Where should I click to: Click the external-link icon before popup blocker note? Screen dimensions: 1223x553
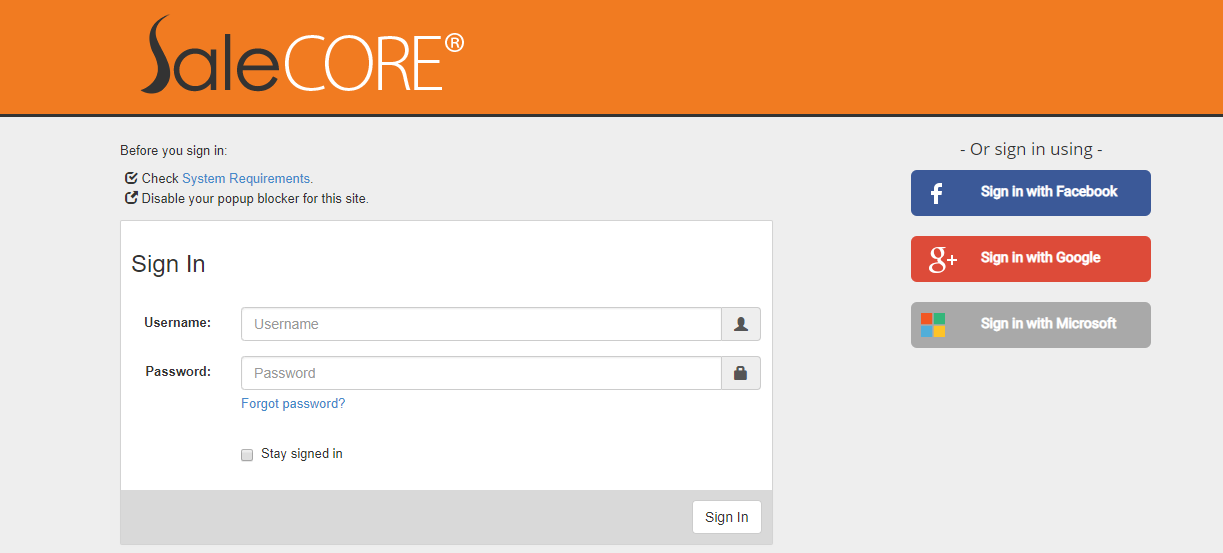(131, 198)
